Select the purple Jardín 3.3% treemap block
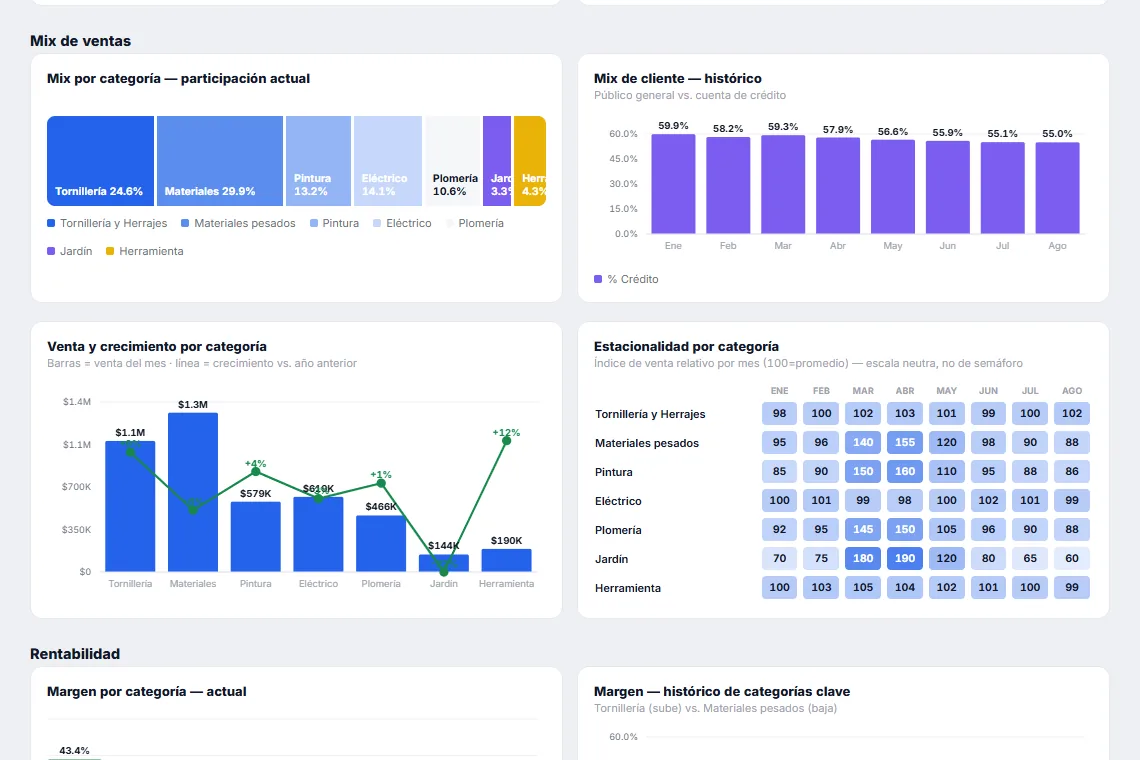Image resolution: width=1140 pixels, height=760 pixels. point(497,161)
